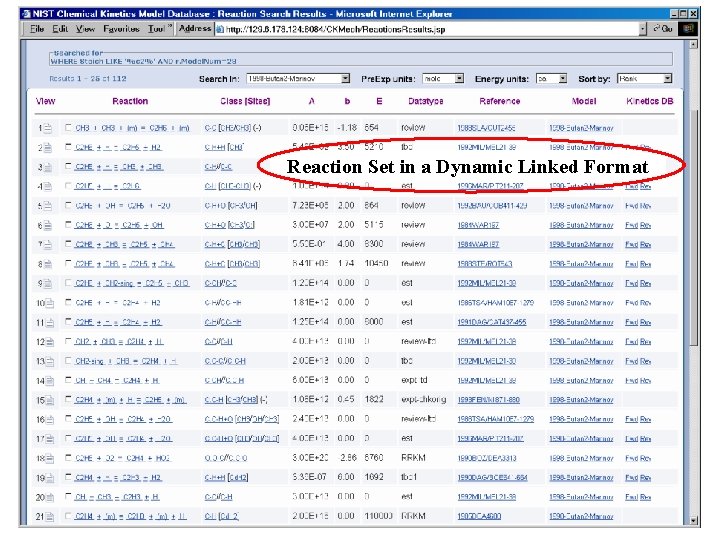Open model link for row 16
This screenshot has height=540, width=720.
pyautogui.click(x=581, y=419)
